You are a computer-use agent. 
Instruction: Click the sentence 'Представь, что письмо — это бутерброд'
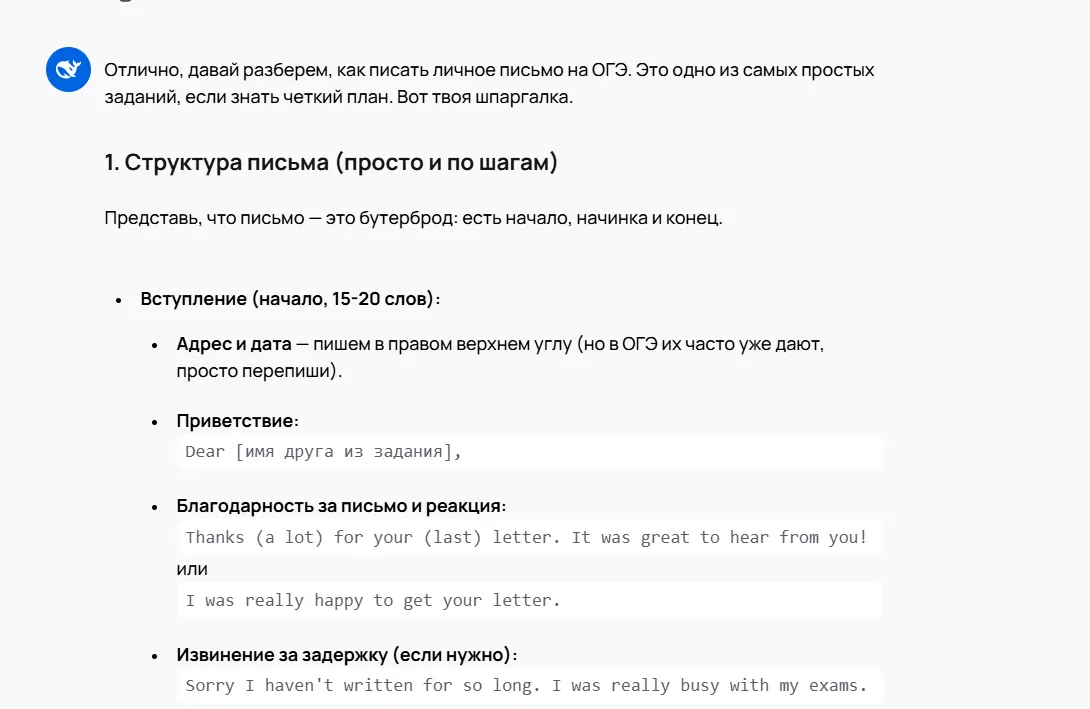point(281,218)
